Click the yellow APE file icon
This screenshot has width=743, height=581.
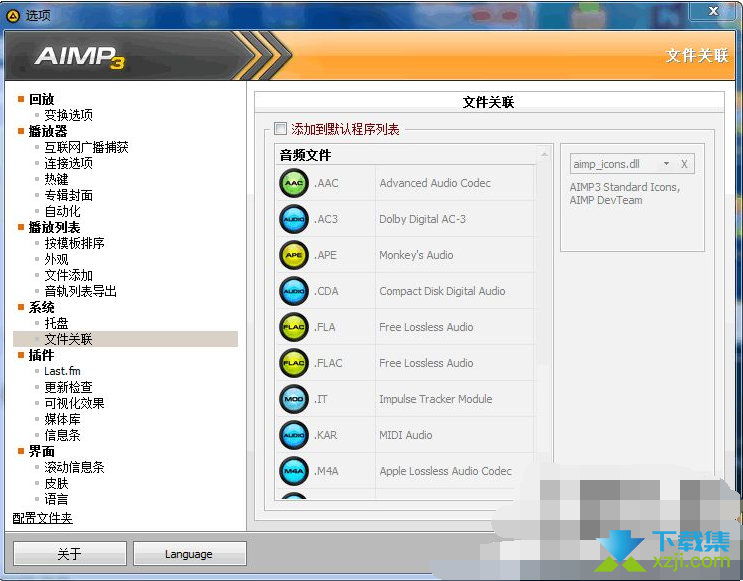(294, 255)
